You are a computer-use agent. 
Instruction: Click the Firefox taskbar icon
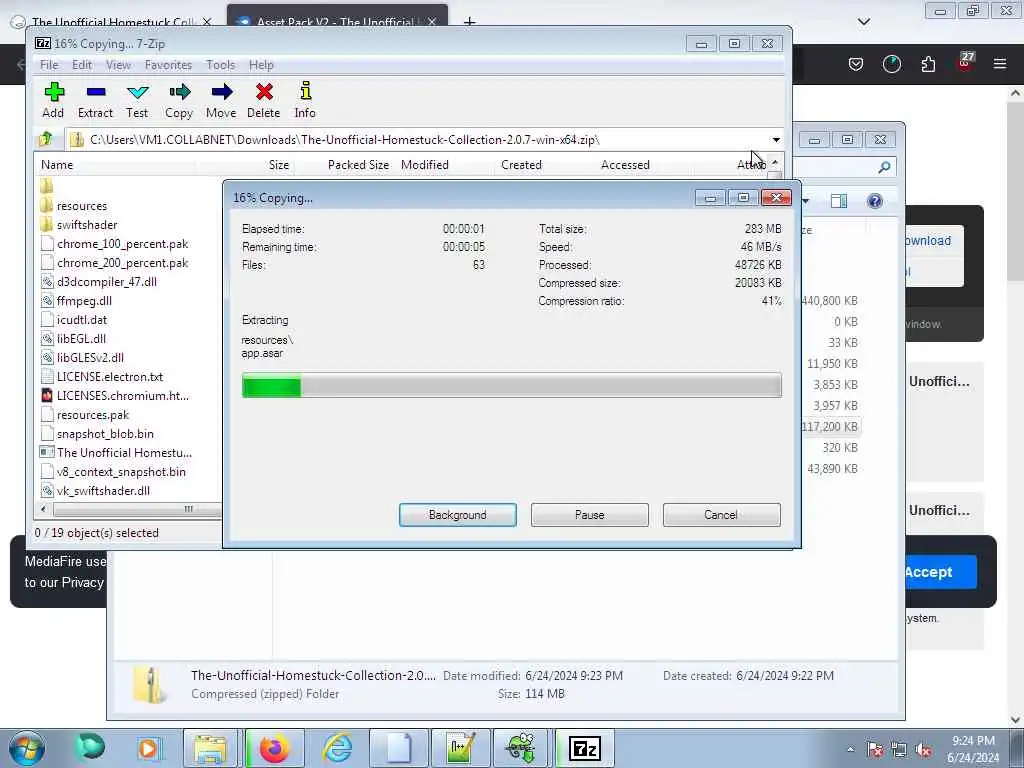pos(274,748)
